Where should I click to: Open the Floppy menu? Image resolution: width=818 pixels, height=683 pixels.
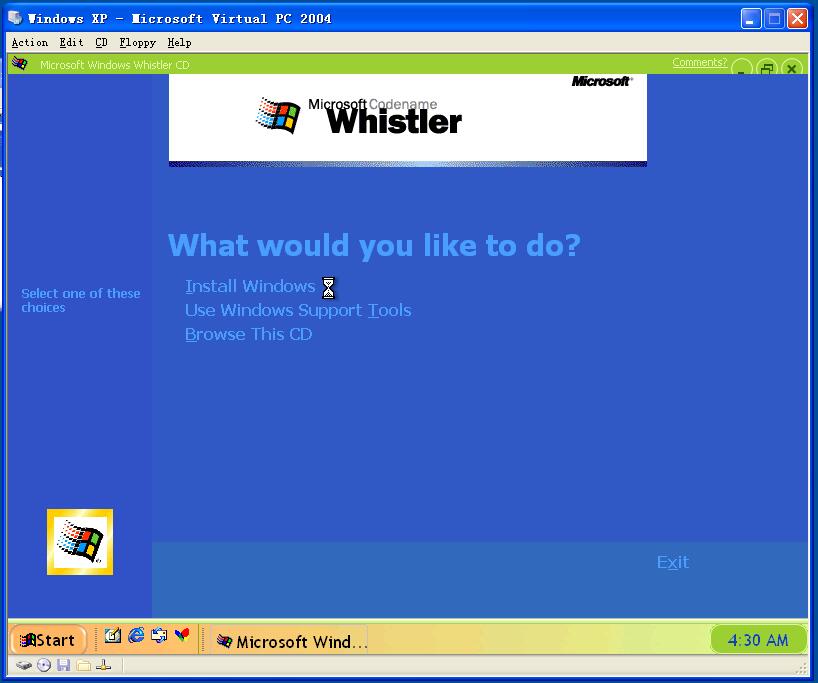137,43
